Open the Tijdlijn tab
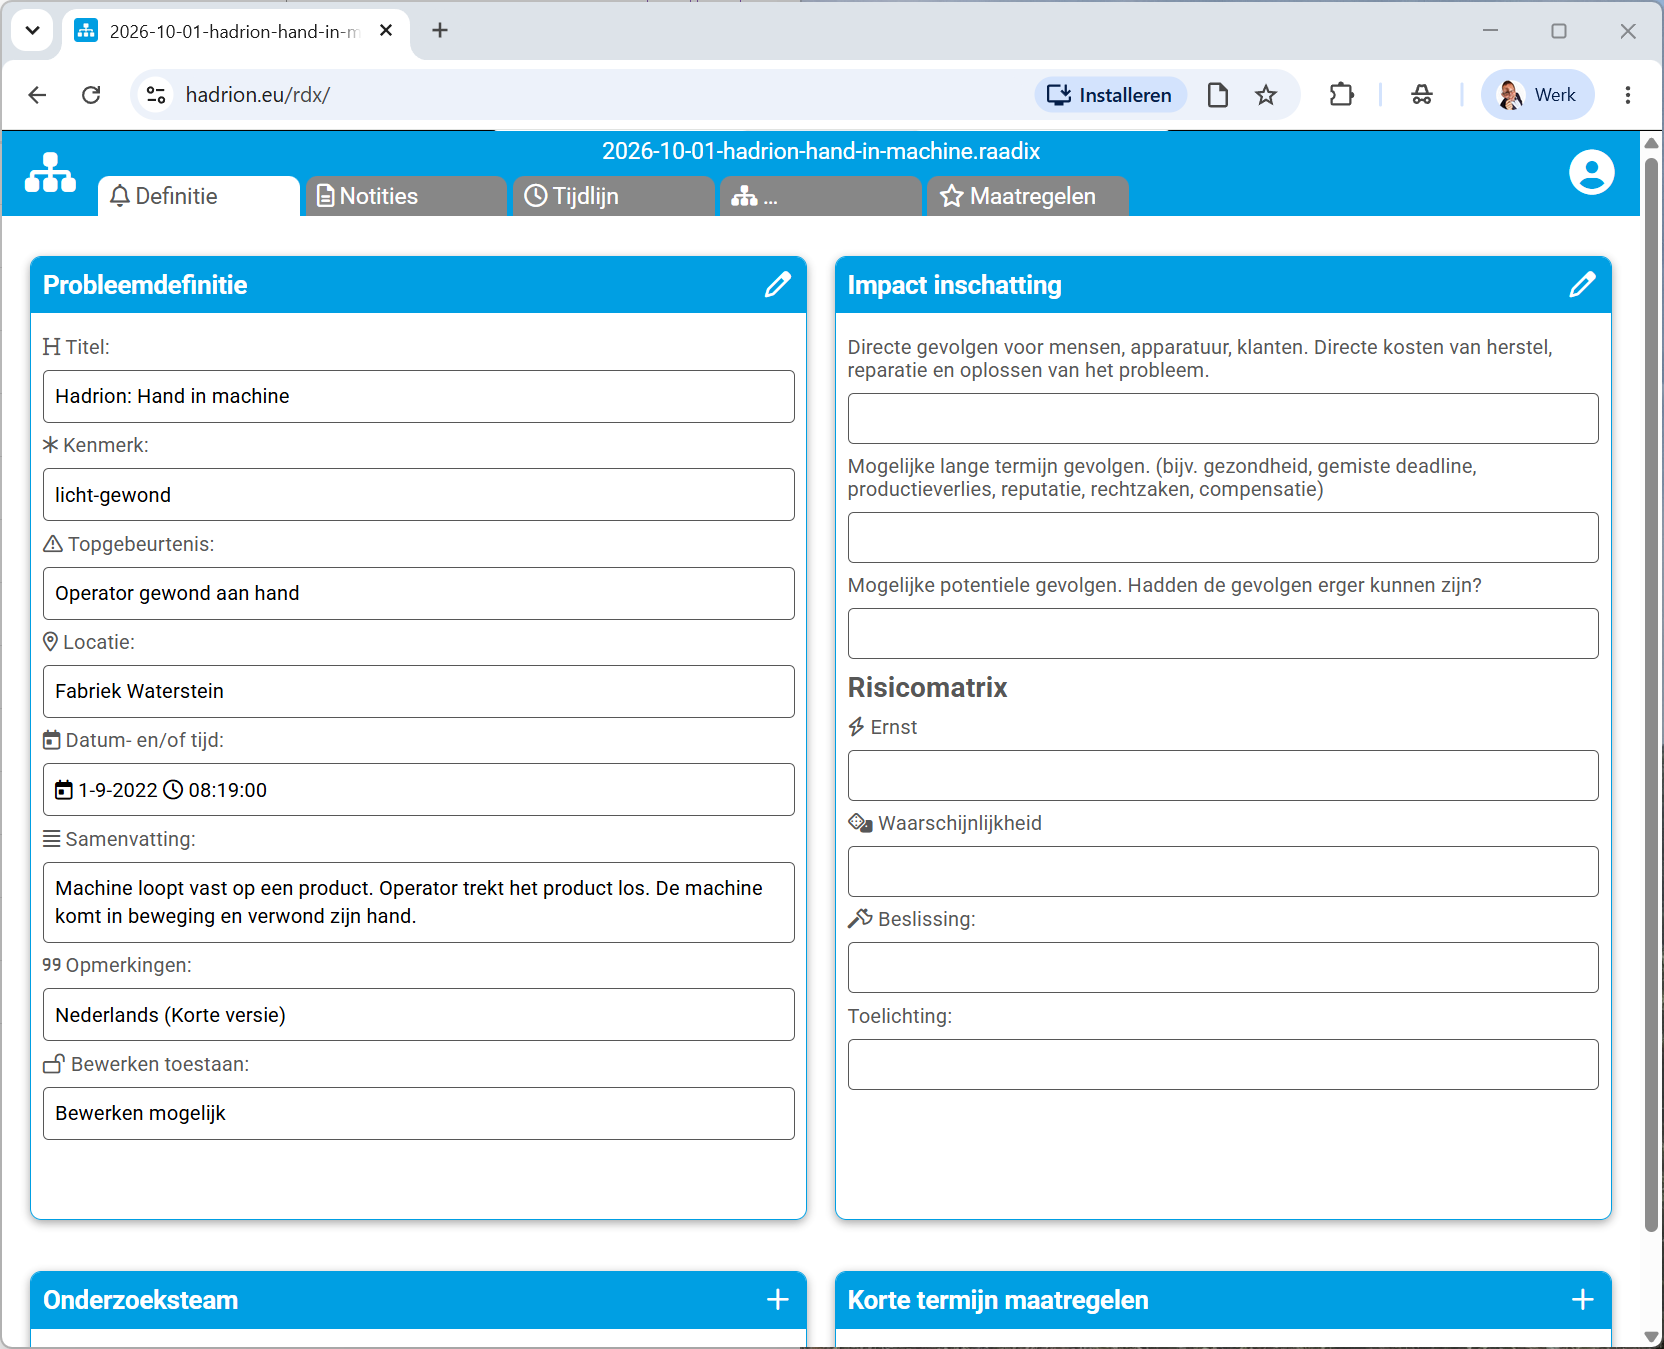Image resolution: width=1664 pixels, height=1349 pixels. click(614, 196)
